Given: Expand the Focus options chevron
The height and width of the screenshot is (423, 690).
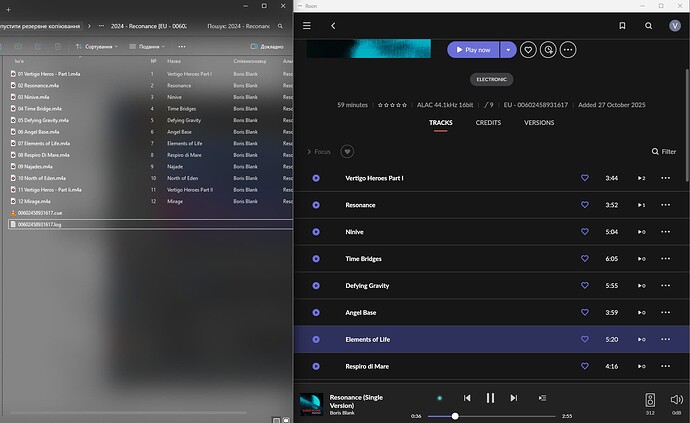Looking at the screenshot, I should click(309, 152).
